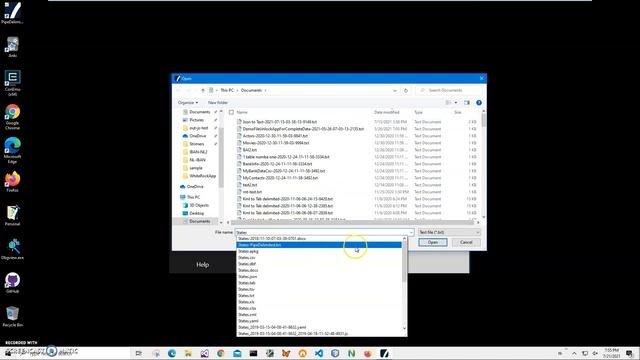640x360 pixels.
Task: Choose the highlighted States-PipeDelimited.txt suggestion
Action: coord(319,245)
